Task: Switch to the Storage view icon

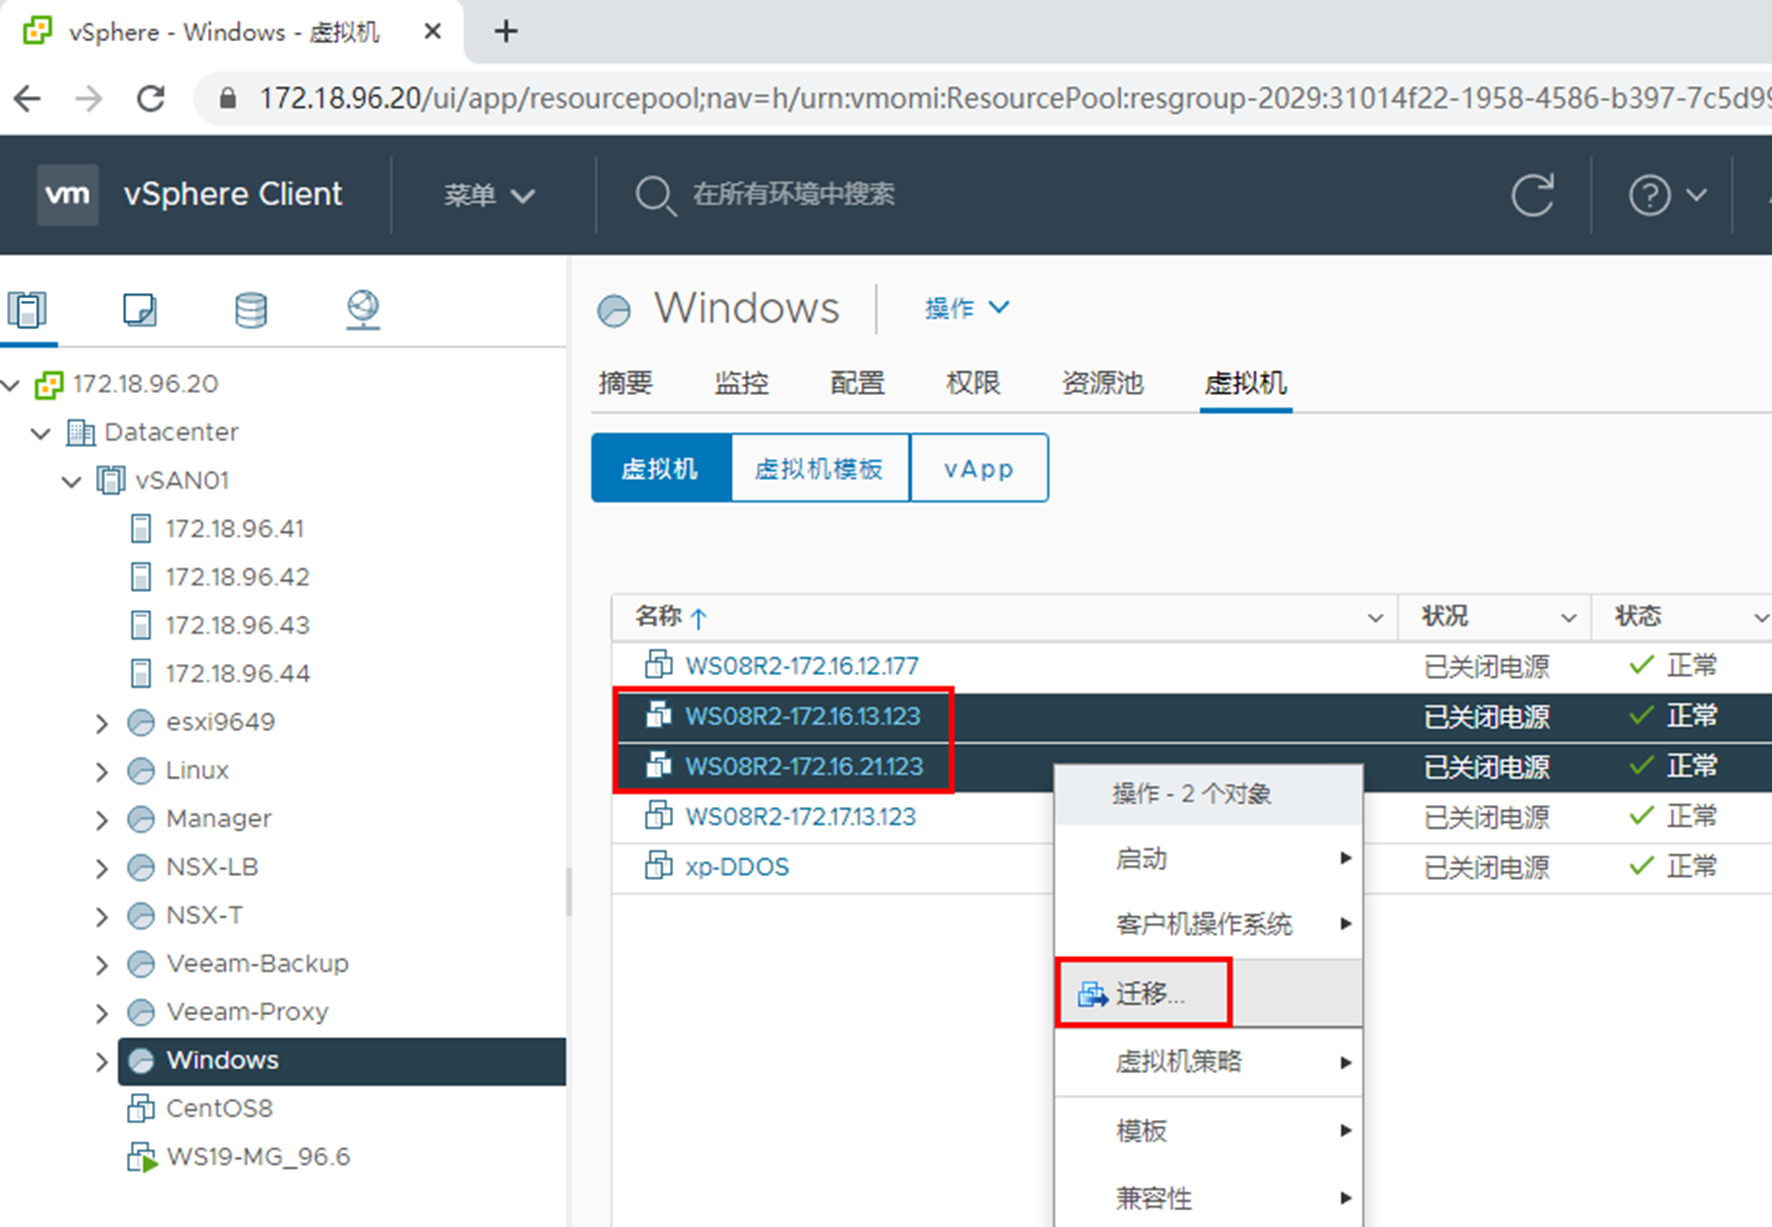Action: point(251,310)
